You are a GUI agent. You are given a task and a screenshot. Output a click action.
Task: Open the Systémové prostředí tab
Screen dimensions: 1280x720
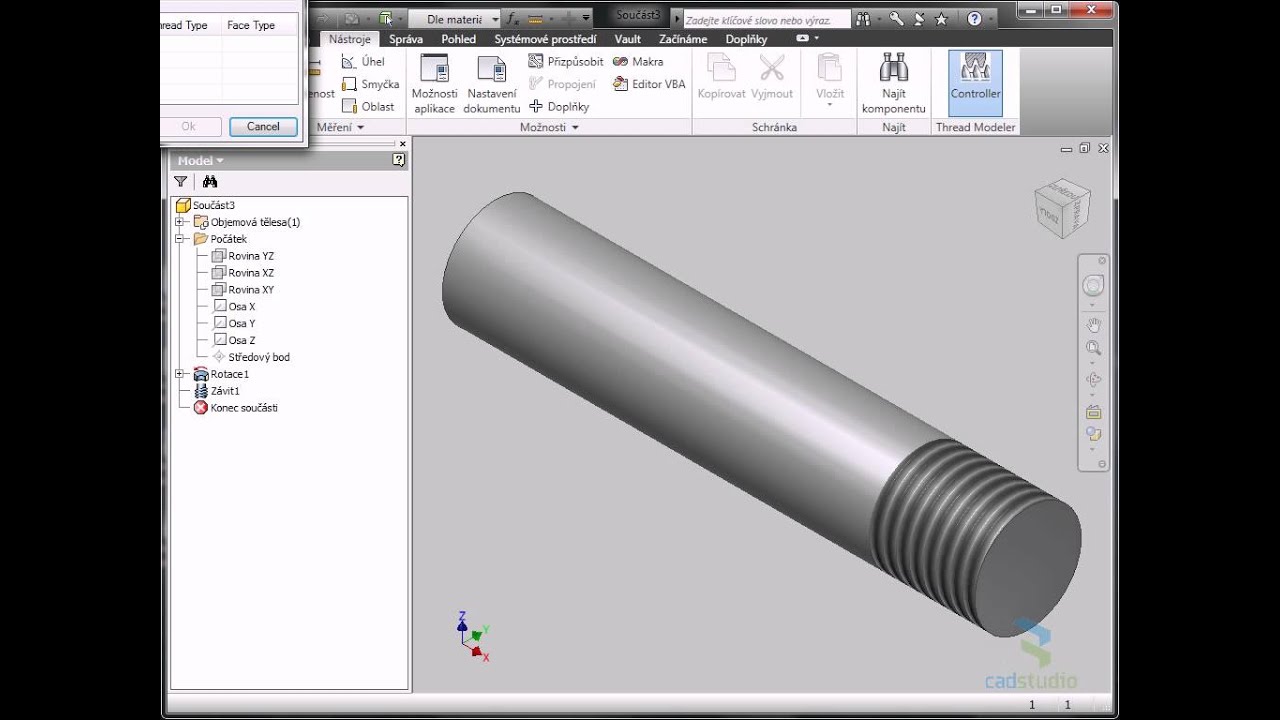[x=545, y=39]
